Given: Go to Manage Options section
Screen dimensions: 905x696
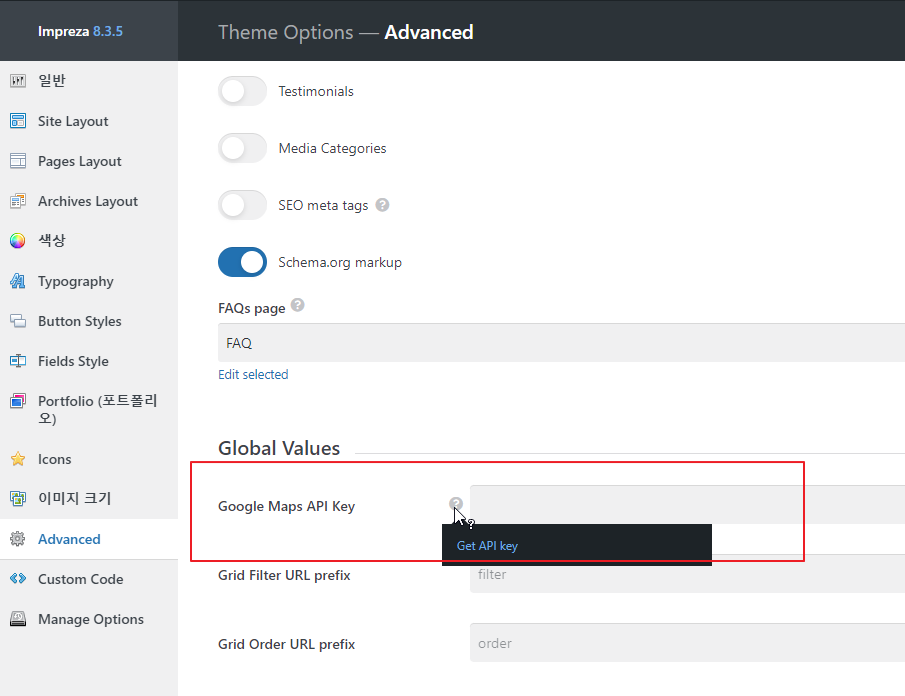Looking at the screenshot, I should pos(89,619).
